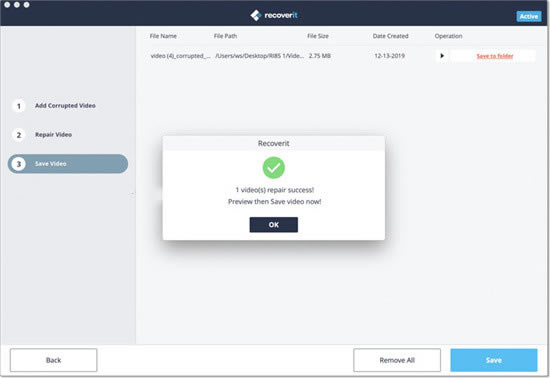Image resolution: width=550 pixels, height=378 pixels.
Task: Go Back to the previous step
Action: pyautogui.click(x=53, y=360)
